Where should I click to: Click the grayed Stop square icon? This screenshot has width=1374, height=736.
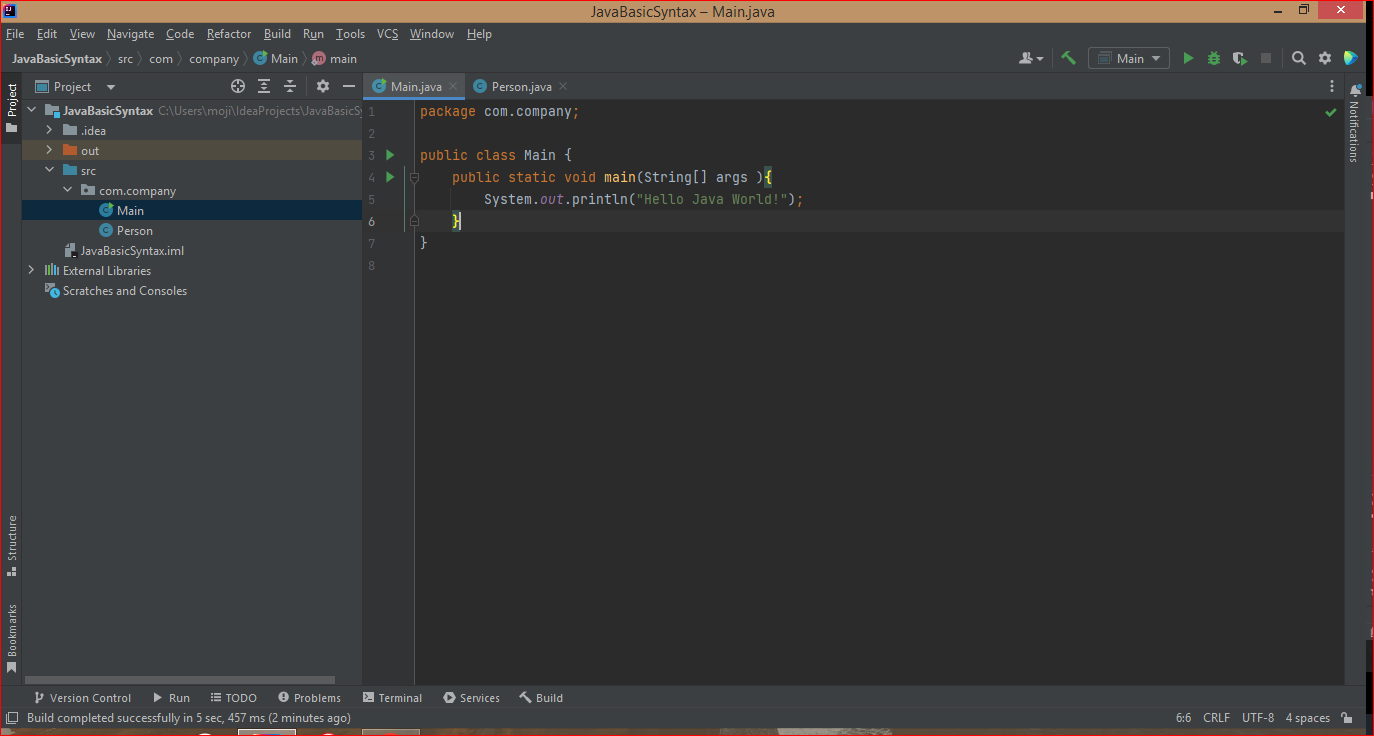click(1266, 58)
